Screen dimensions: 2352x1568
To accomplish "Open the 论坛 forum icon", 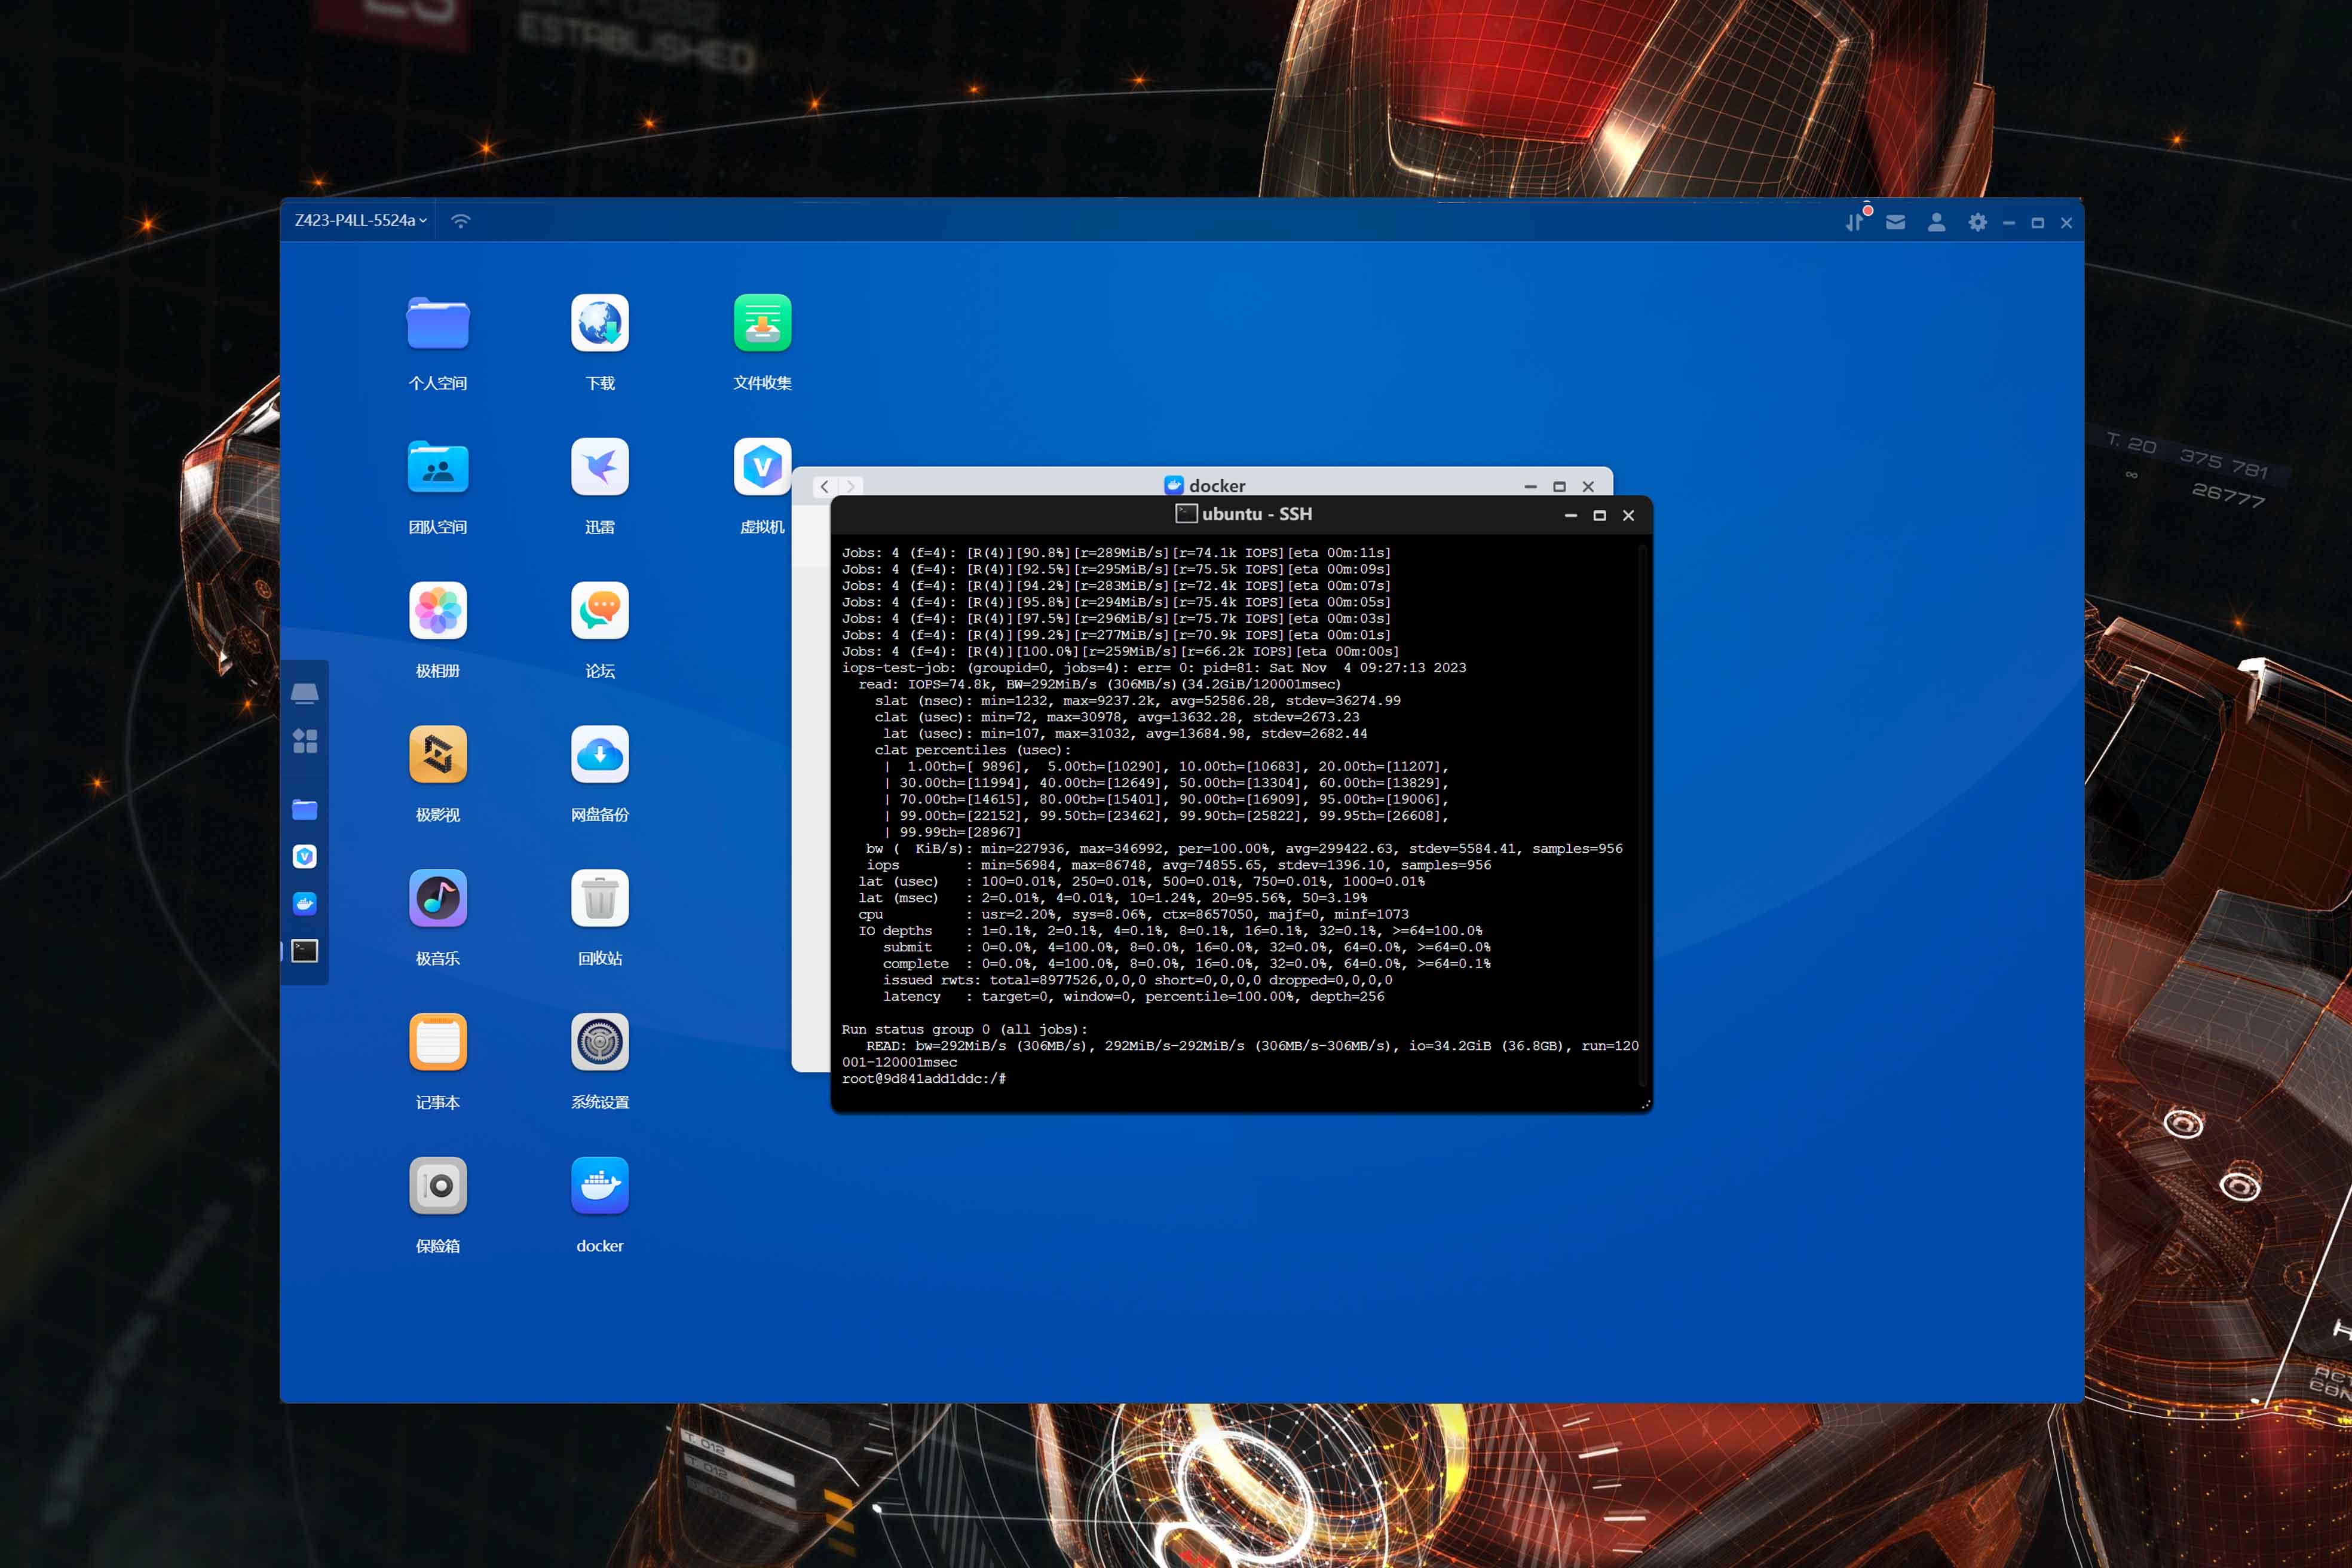I will point(600,610).
